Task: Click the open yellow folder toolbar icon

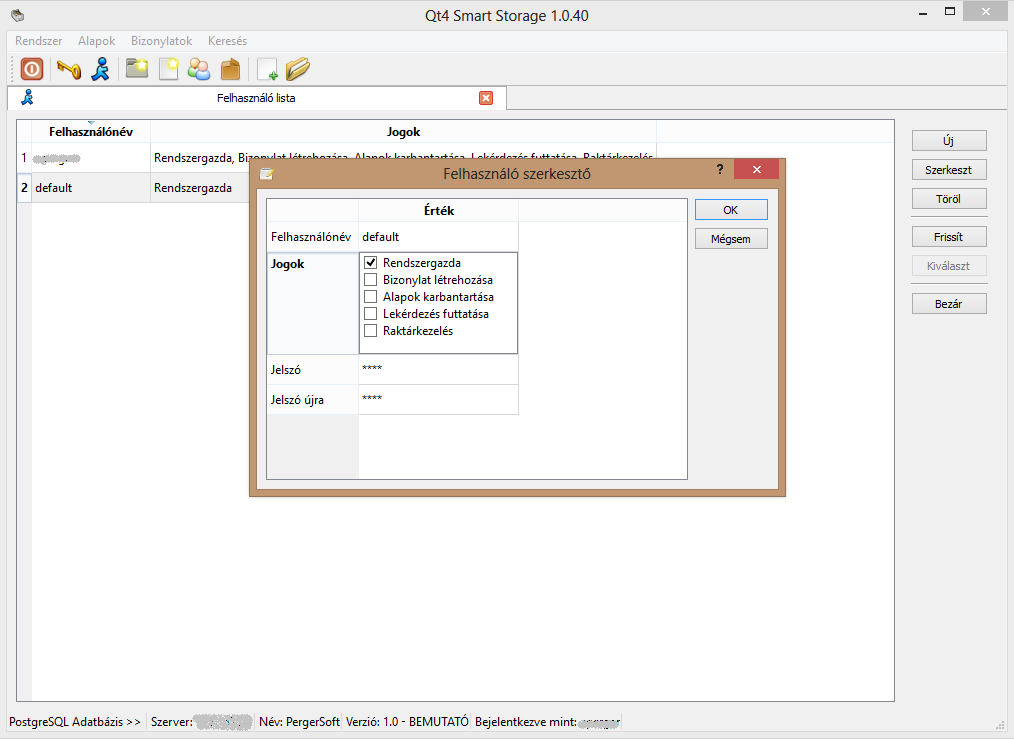Action: pos(298,69)
